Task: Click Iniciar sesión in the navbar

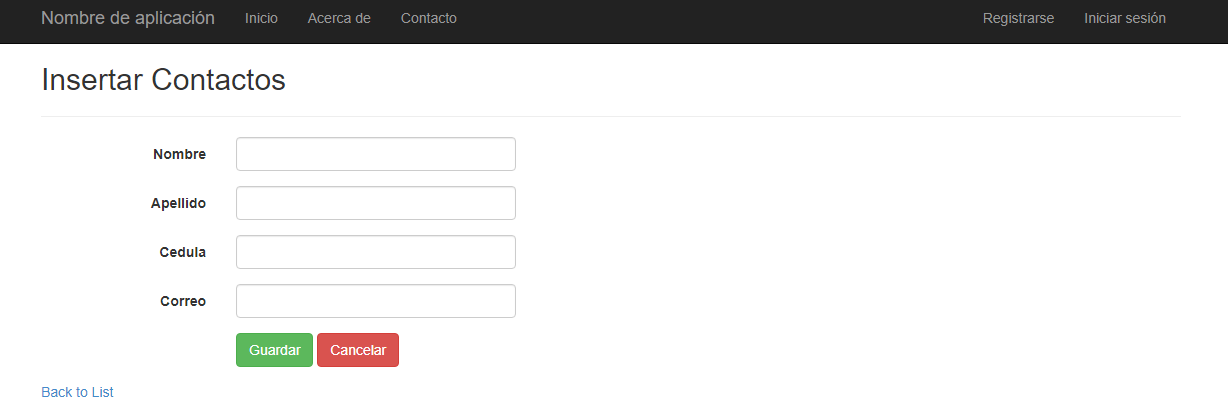Action: tap(1124, 18)
